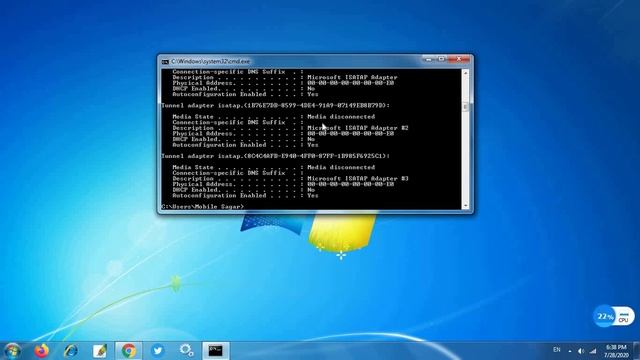Open the network signal tray icon
Viewport: 640px width, 360px height.
tap(593, 351)
